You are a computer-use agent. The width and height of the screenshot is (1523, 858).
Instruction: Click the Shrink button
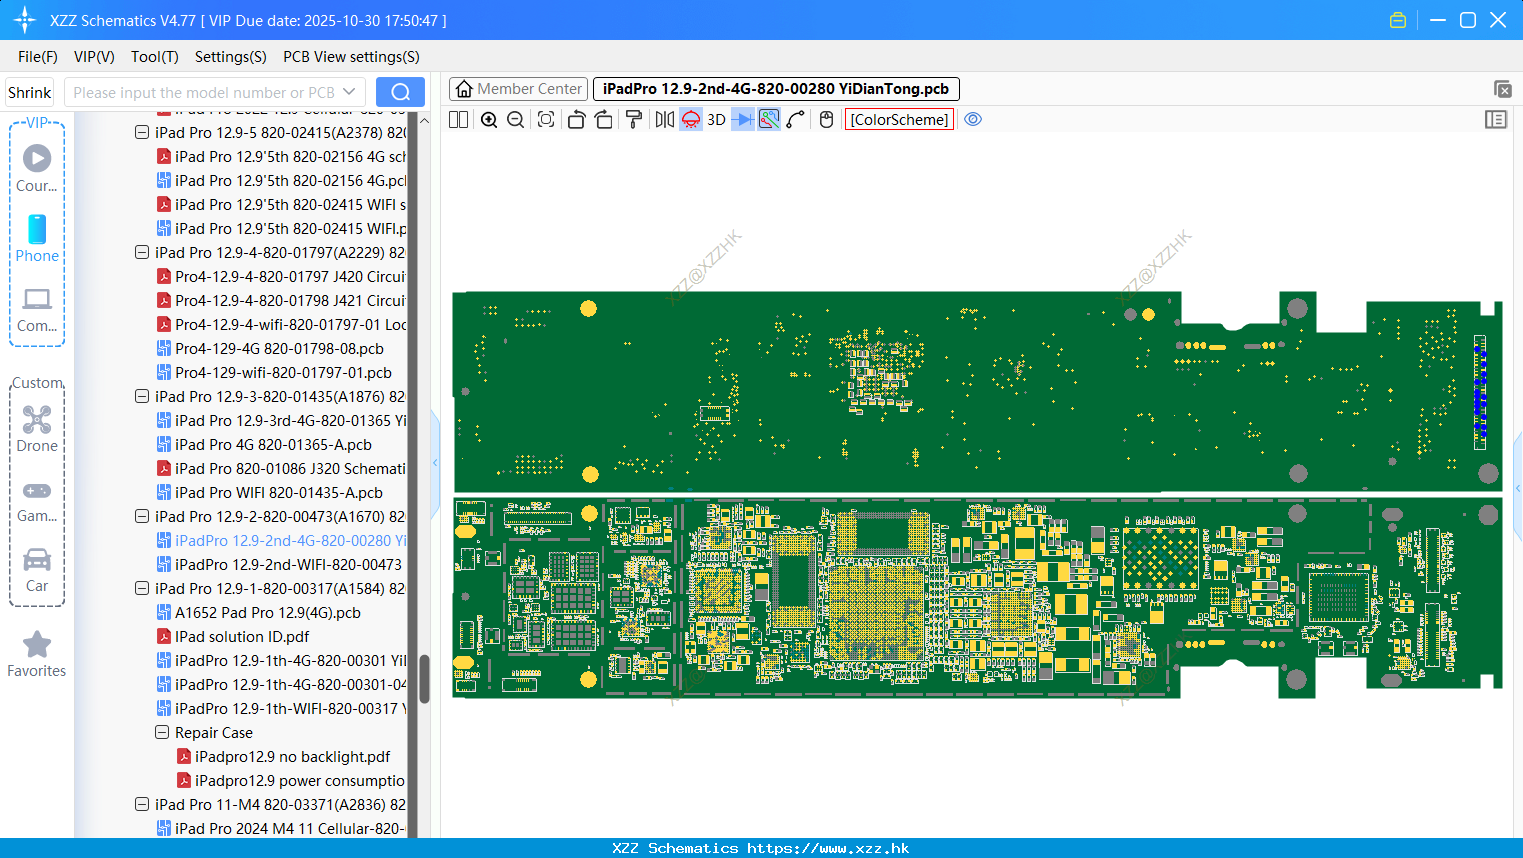point(29,92)
